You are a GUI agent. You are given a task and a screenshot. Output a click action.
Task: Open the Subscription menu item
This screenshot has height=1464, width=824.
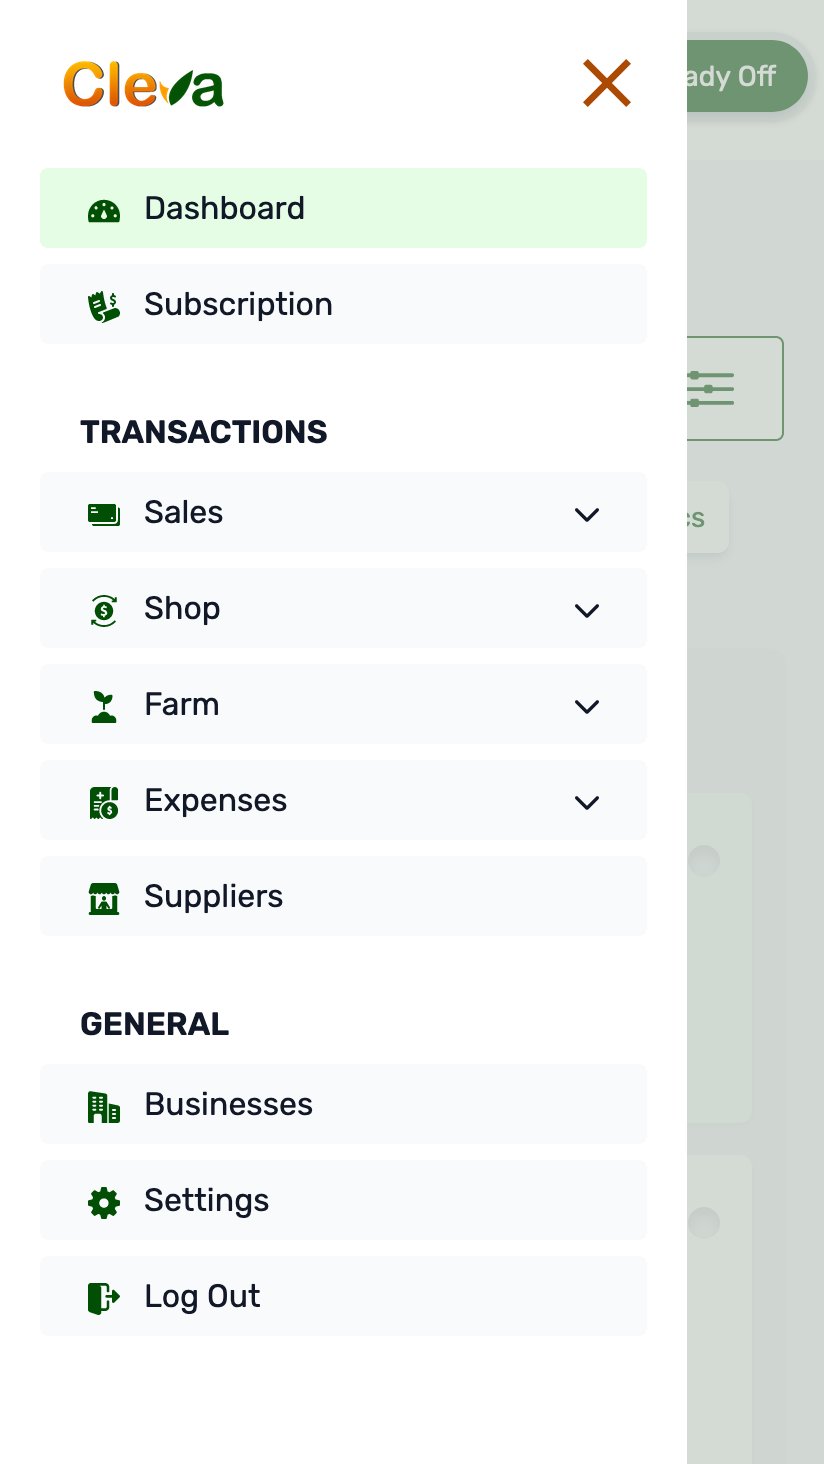pos(238,304)
